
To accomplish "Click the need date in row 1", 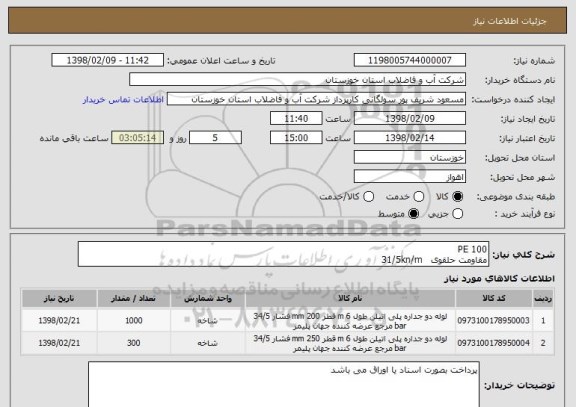I will (59, 320).
